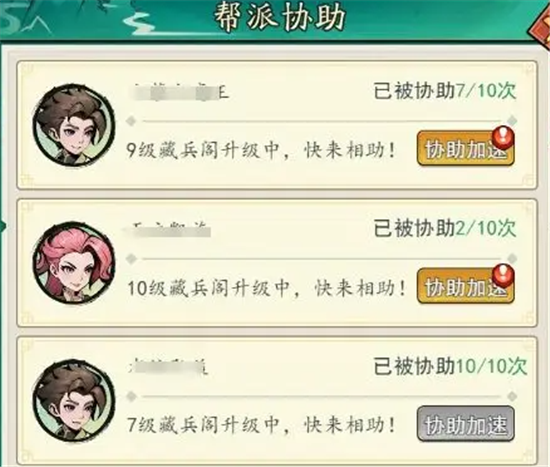Click blurred player name in second card

(x=167, y=230)
